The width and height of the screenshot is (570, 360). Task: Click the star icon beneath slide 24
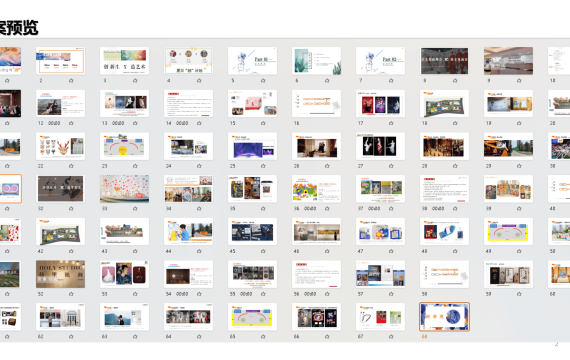[x=199, y=166]
